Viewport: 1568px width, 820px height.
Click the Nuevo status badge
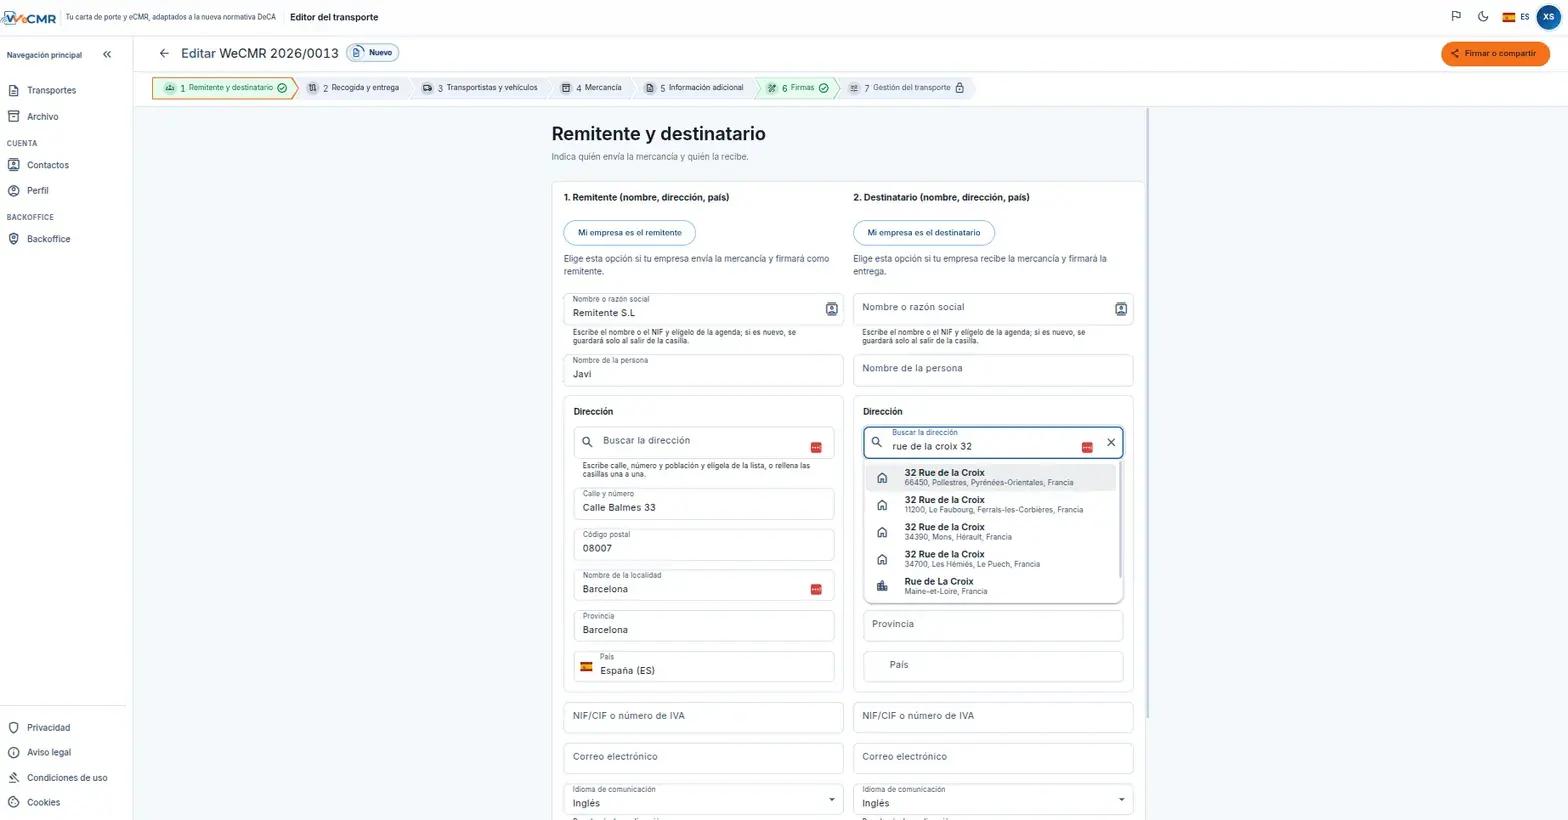[x=372, y=53]
